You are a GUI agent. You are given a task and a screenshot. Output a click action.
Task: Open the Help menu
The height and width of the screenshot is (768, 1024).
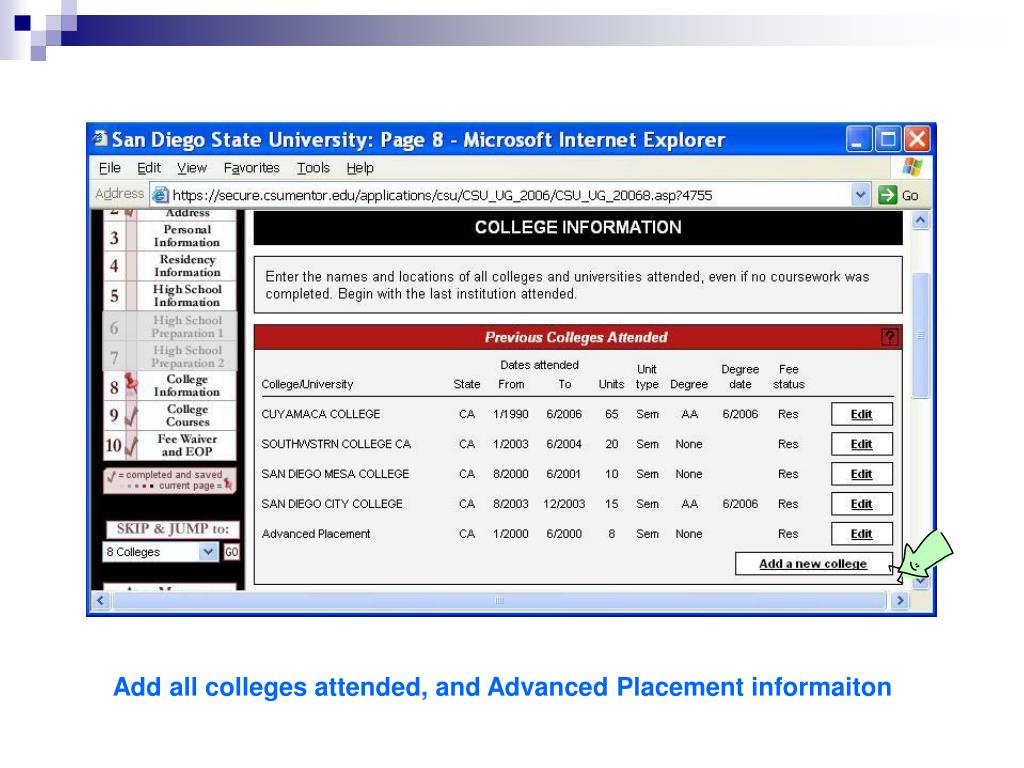pos(360,168)
